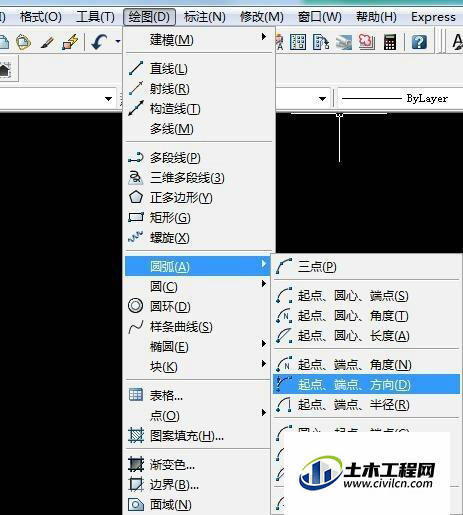This screenshot has height=515, width=463.
Task: Choose 起点、圆心、长度(A) arc option
Action: coord(366,336)
